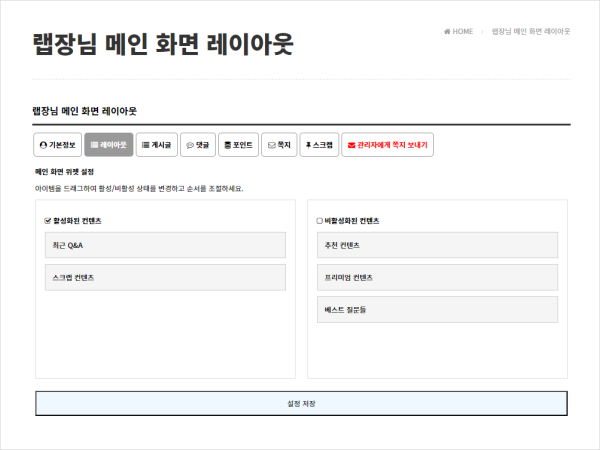Switch to the 스크랩 tab

coord(319,145)
